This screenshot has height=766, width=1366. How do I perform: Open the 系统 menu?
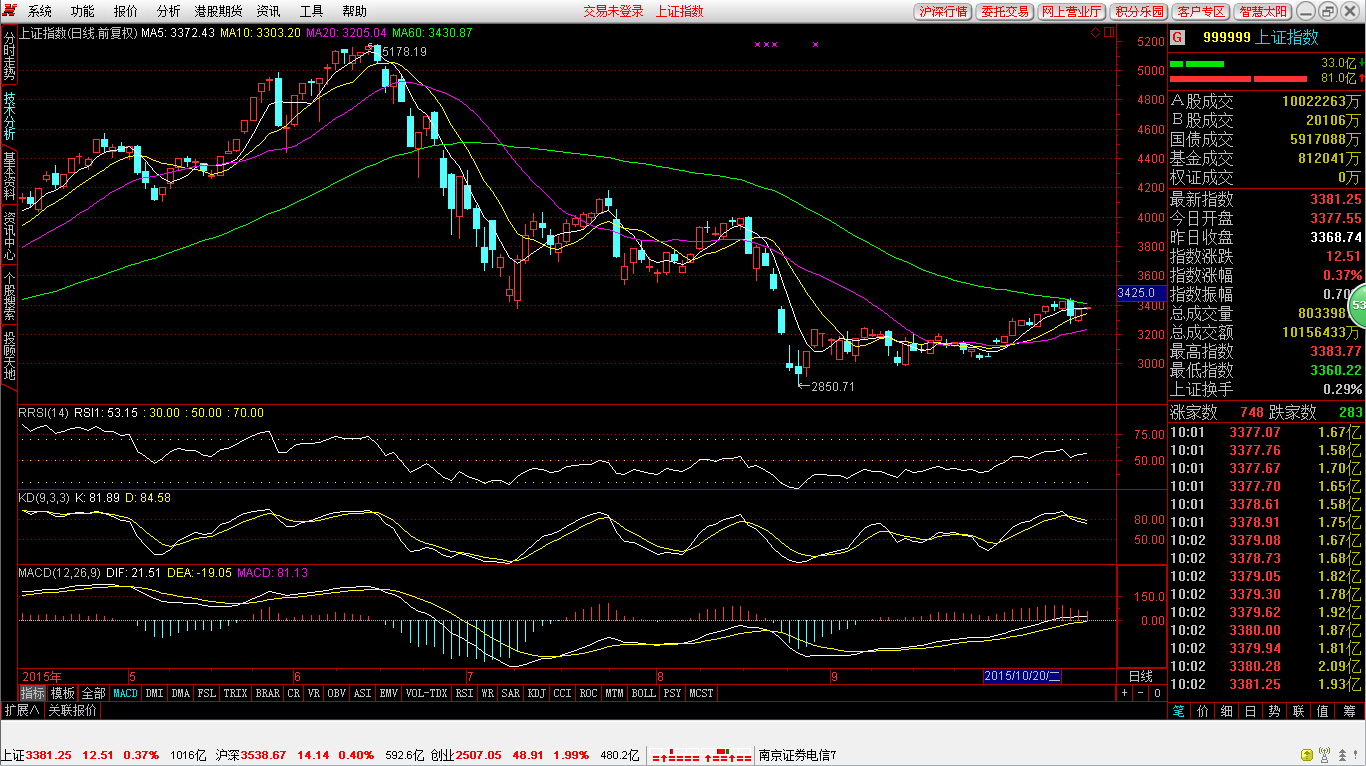click(x=40, y=11)
